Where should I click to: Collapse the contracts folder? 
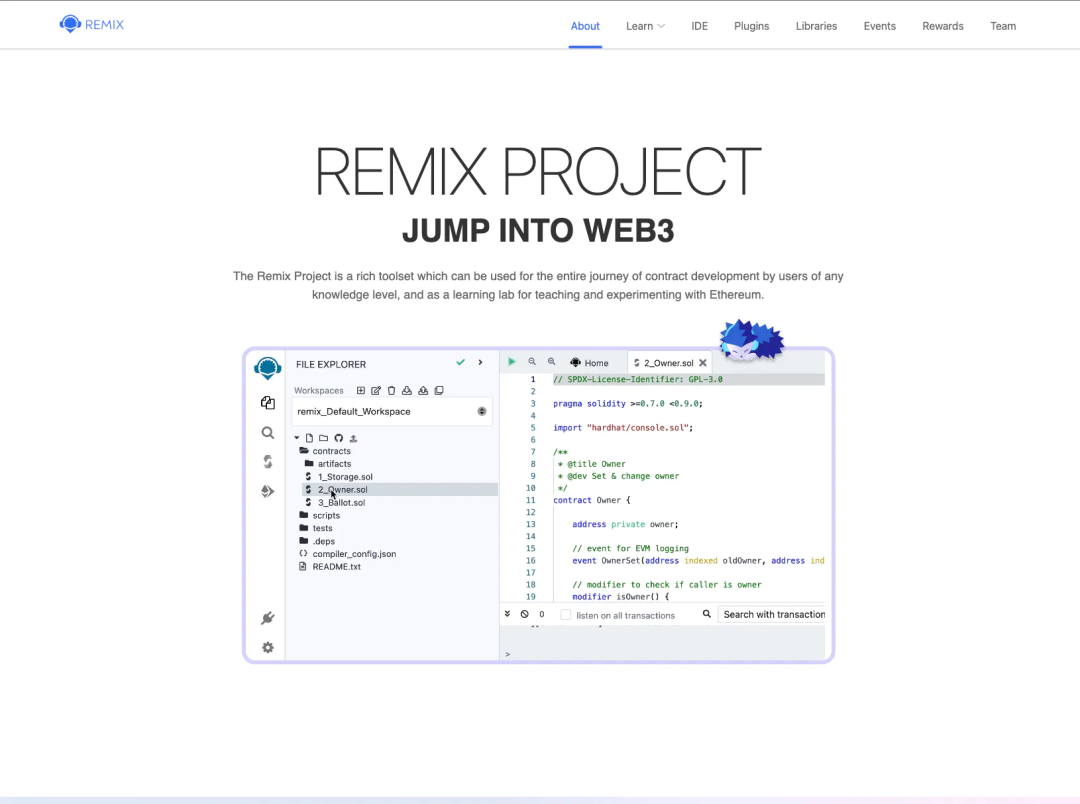tap(331, 451)
